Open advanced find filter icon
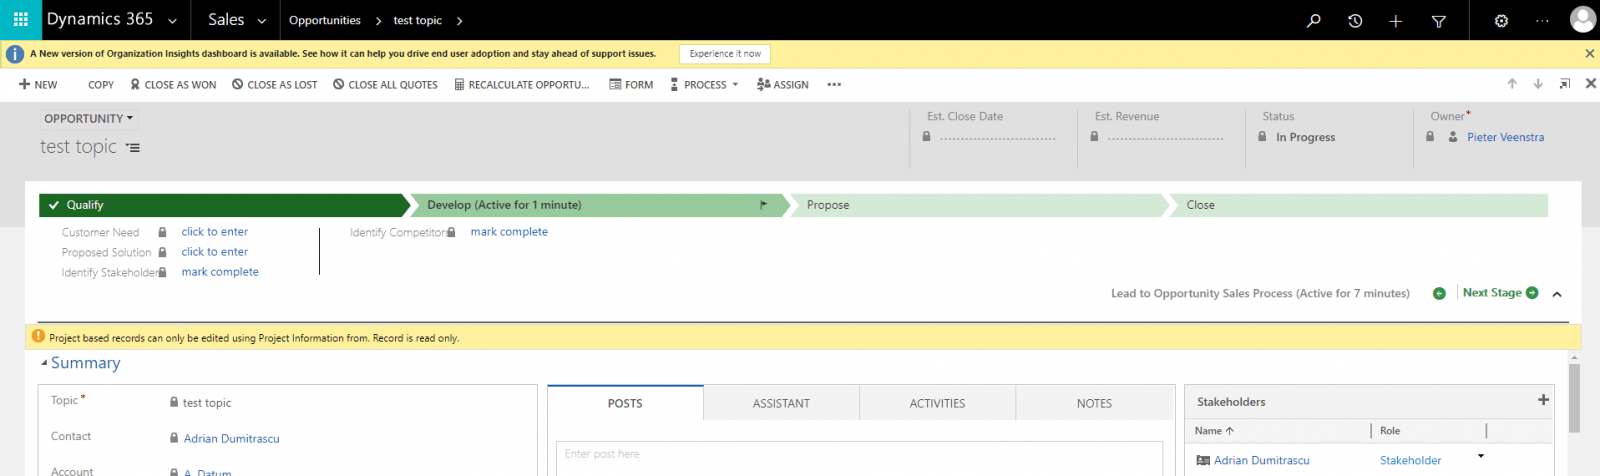This screenshot has height=476, width=1600. pos(1439,21)
